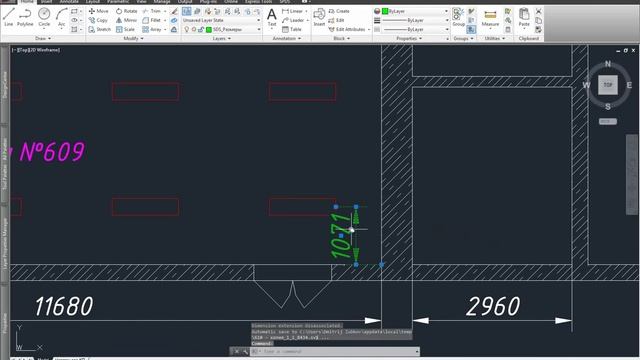This screenshot has height=360, width=640.
Task: Click Create block tool
Action: coord(339,11)
